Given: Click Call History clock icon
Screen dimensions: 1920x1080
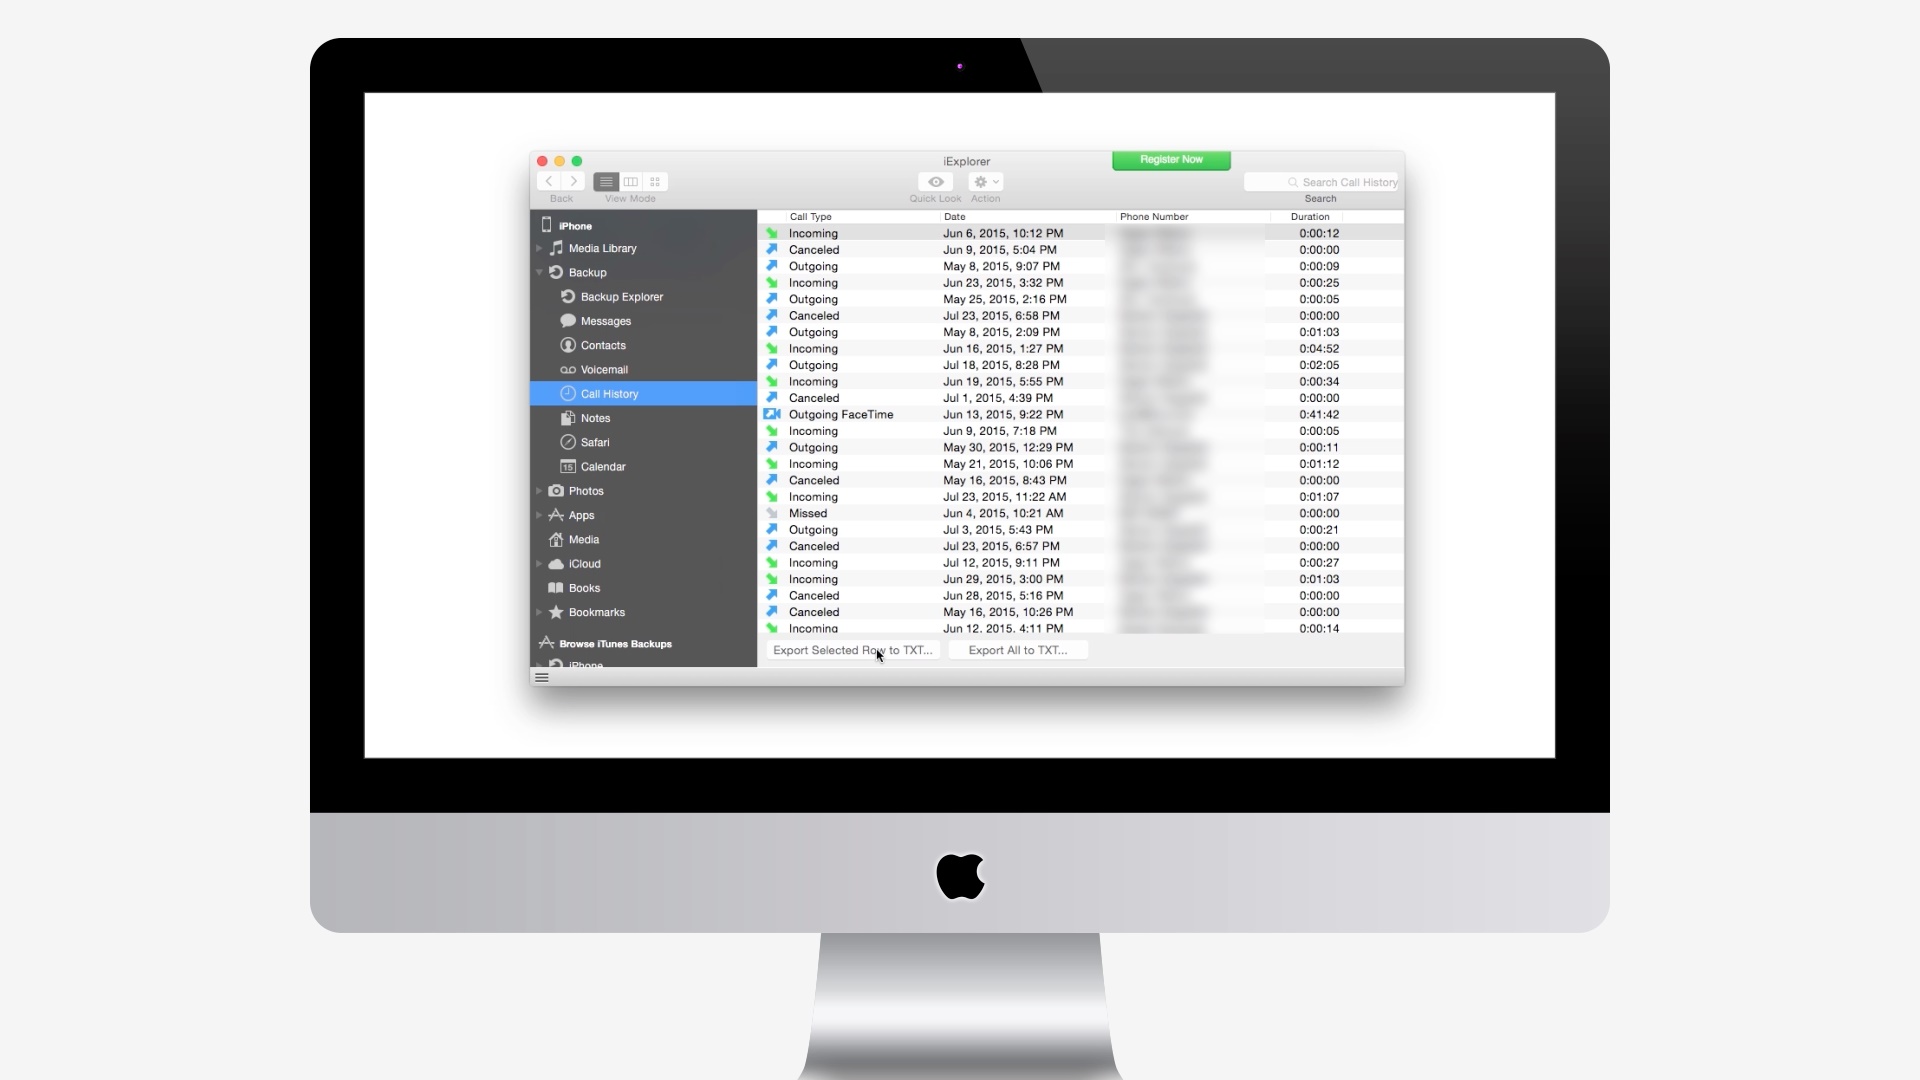Looking at the screenshot, I should click(568, 393).
